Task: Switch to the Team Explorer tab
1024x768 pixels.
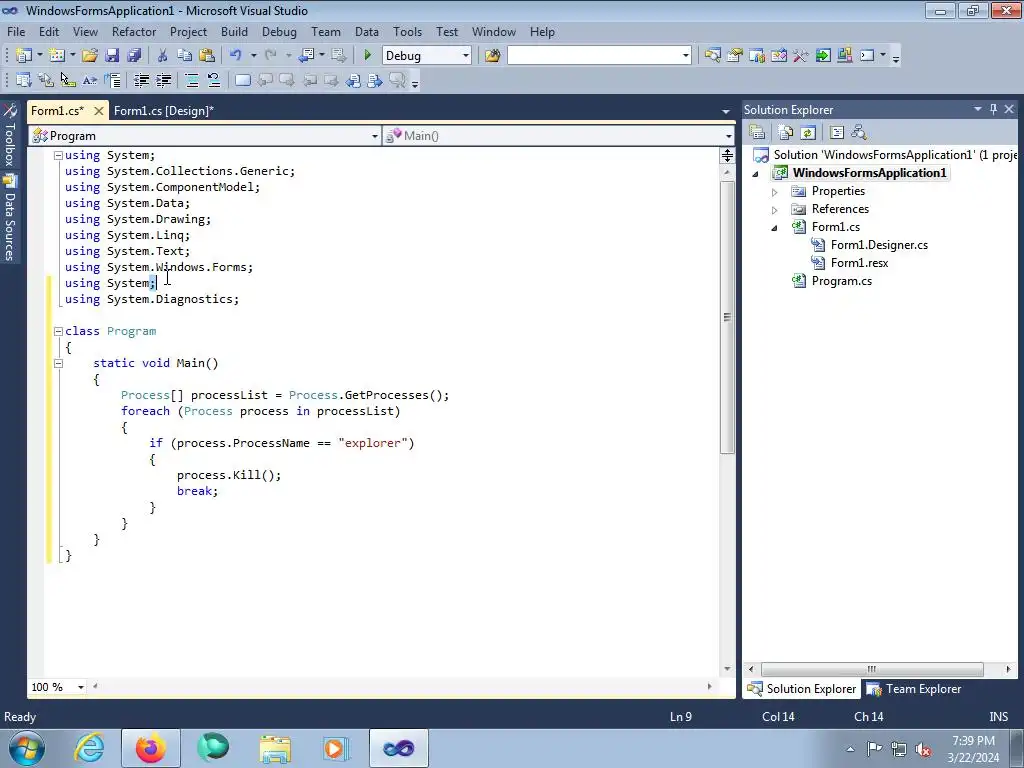Action: [x=914, y=688]
